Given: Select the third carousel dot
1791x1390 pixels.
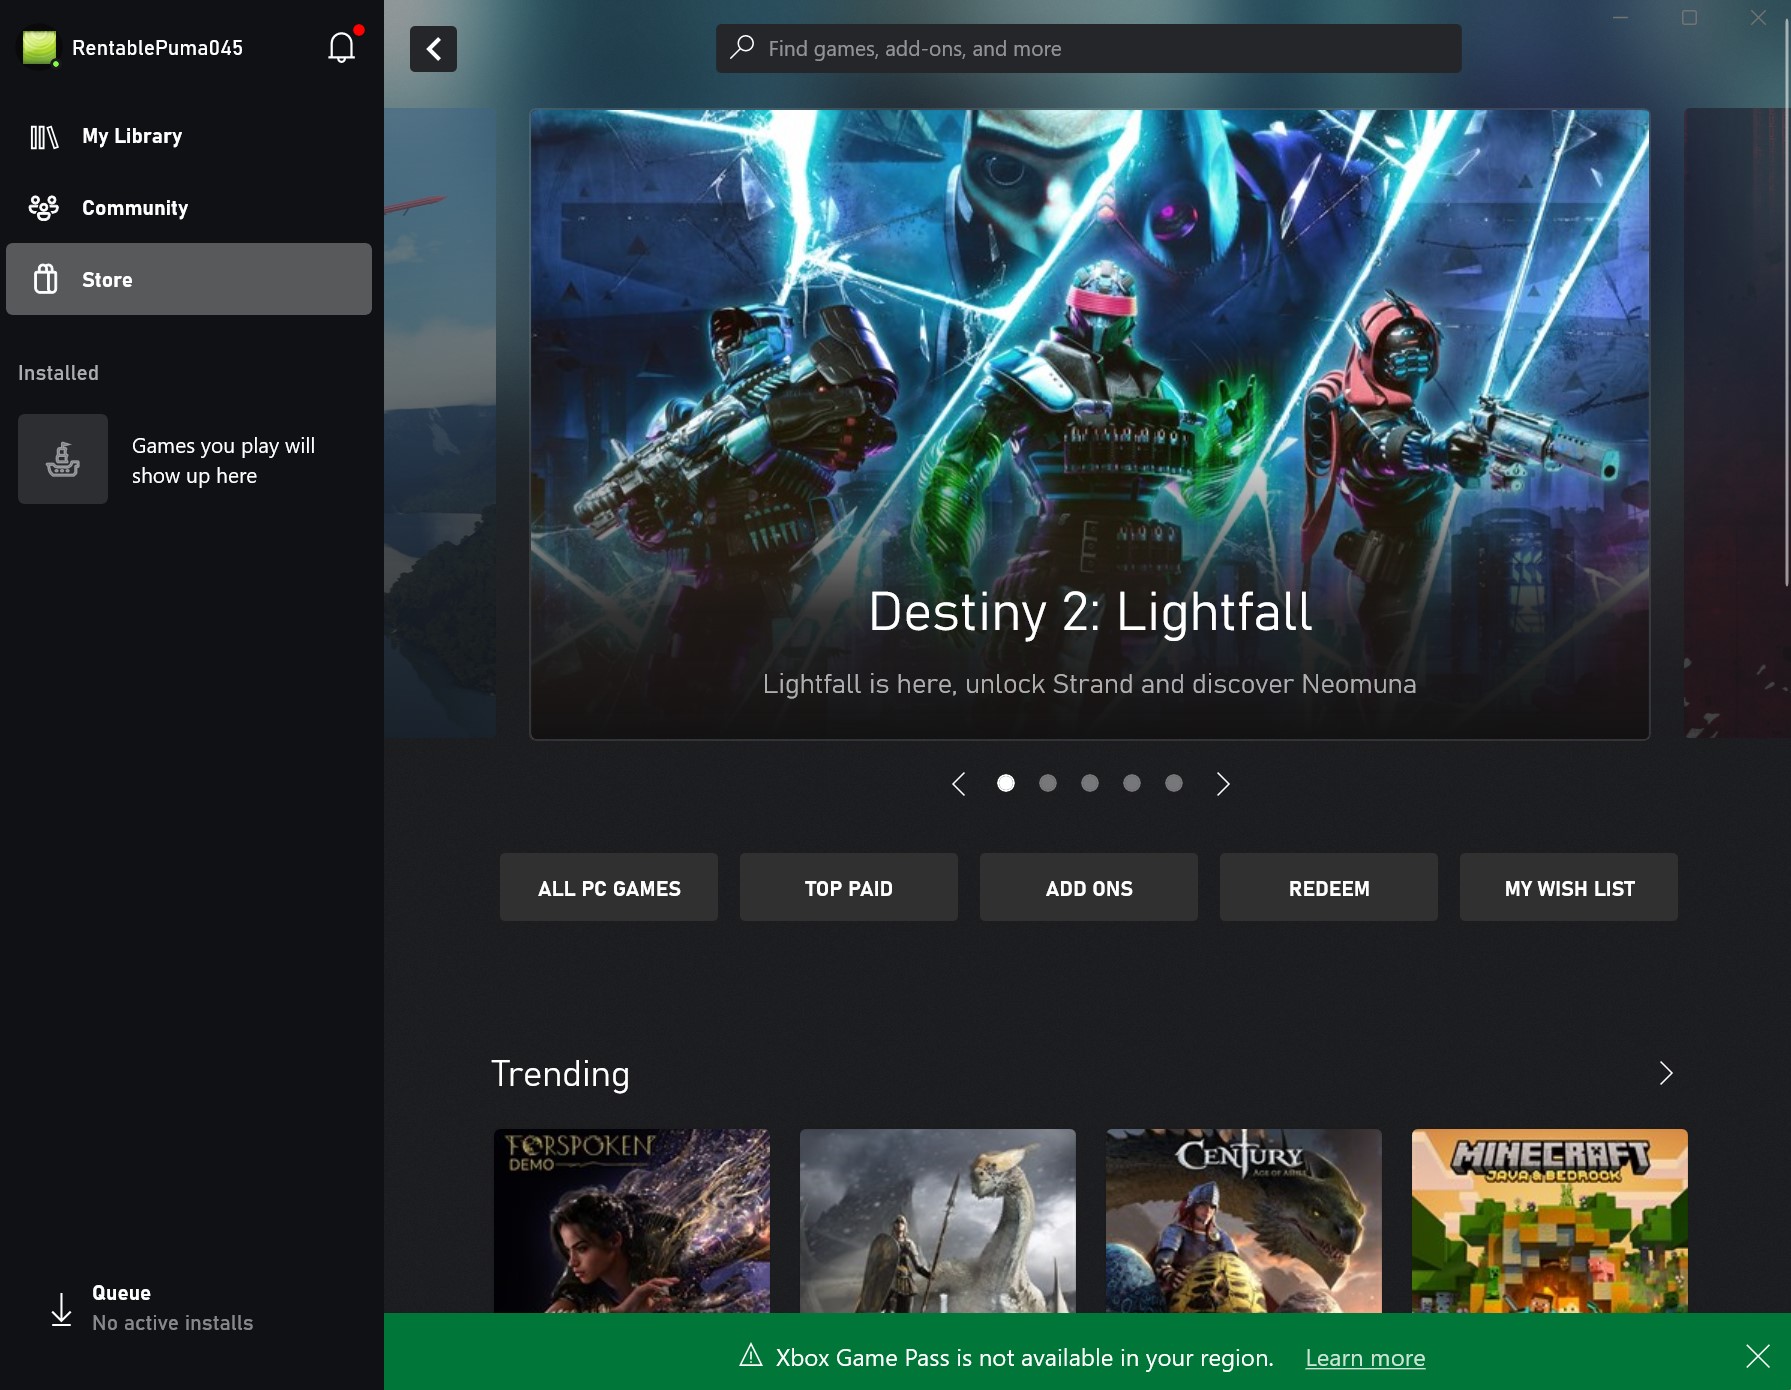Looking at the screenshot, I should click(x=1090, y=783).
